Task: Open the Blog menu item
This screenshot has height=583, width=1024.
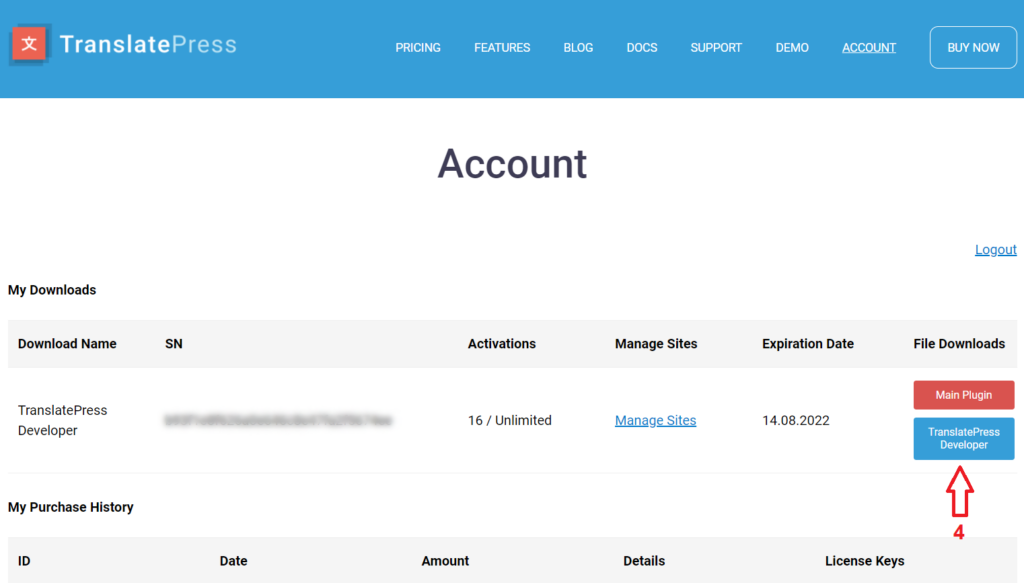Action: pyautogui.click(x=578, y=48)
